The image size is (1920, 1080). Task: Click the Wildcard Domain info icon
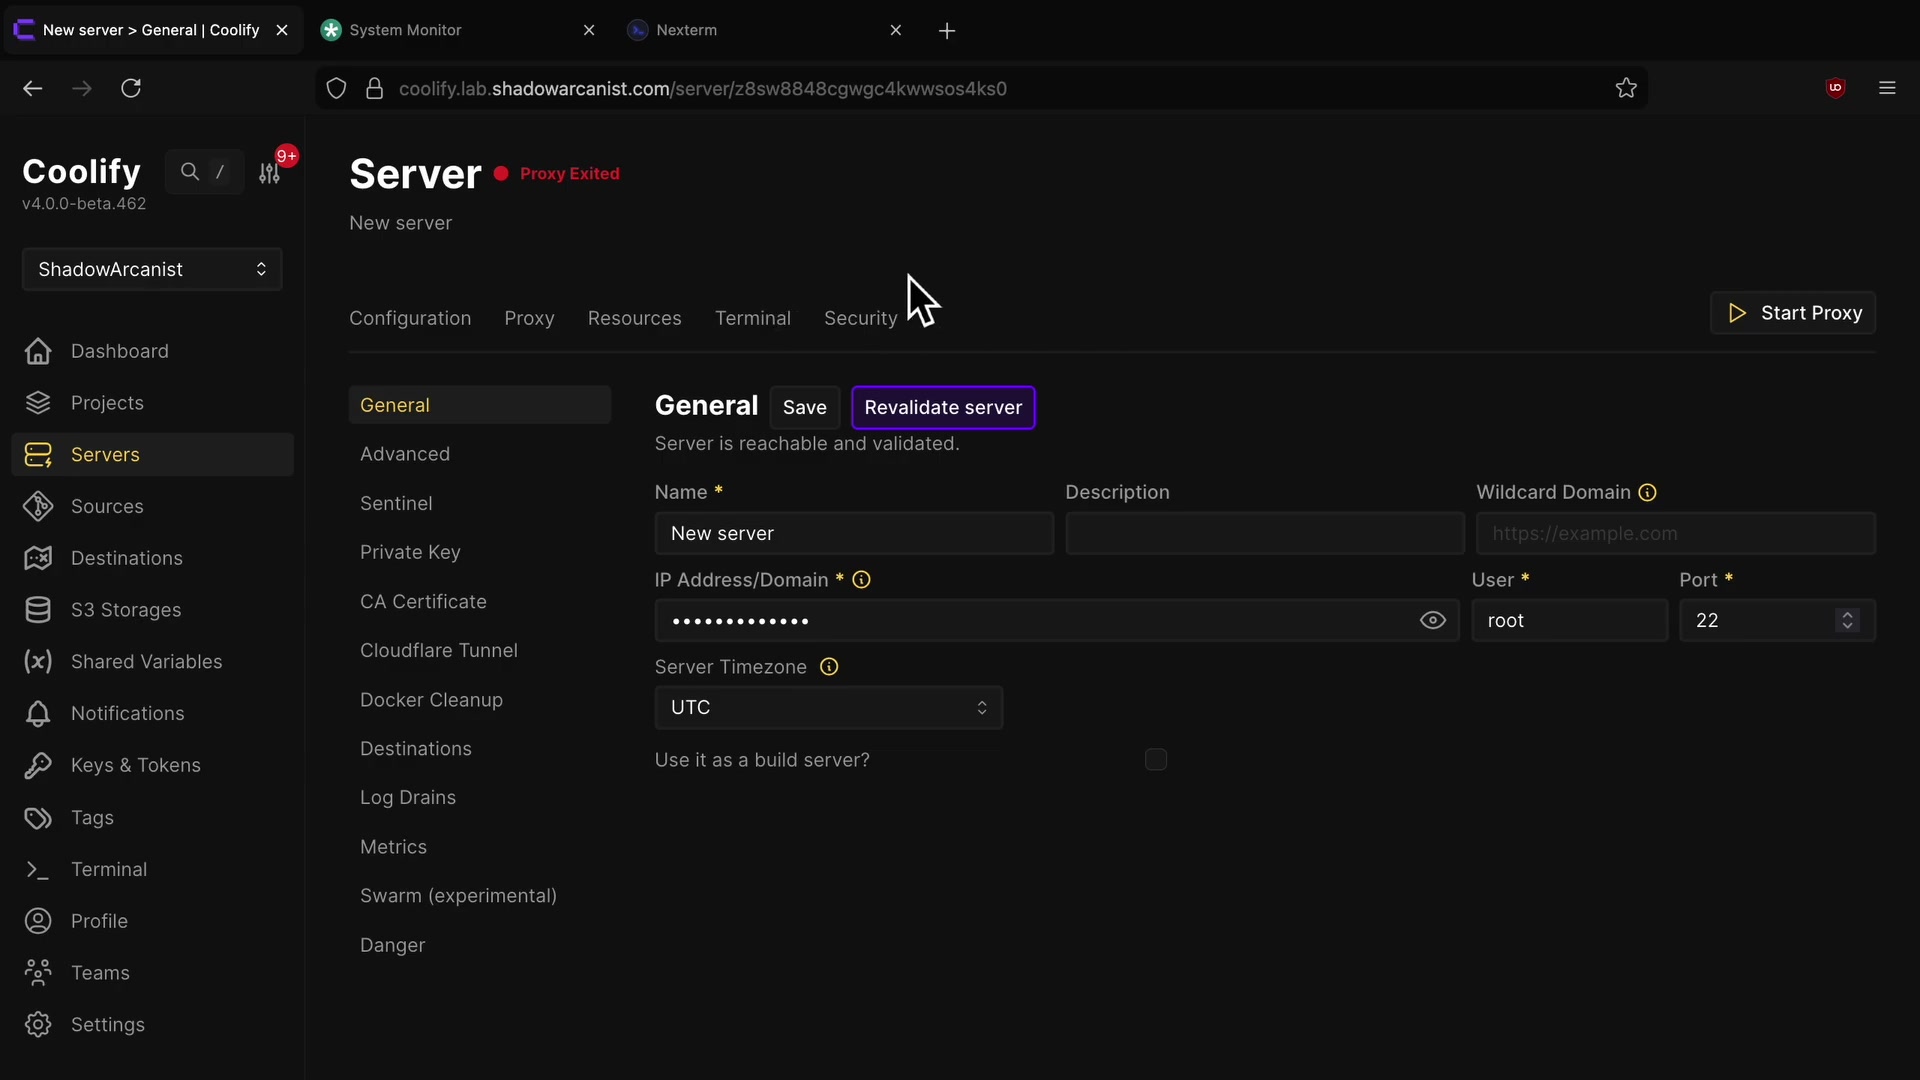(x=1648, y=493)
